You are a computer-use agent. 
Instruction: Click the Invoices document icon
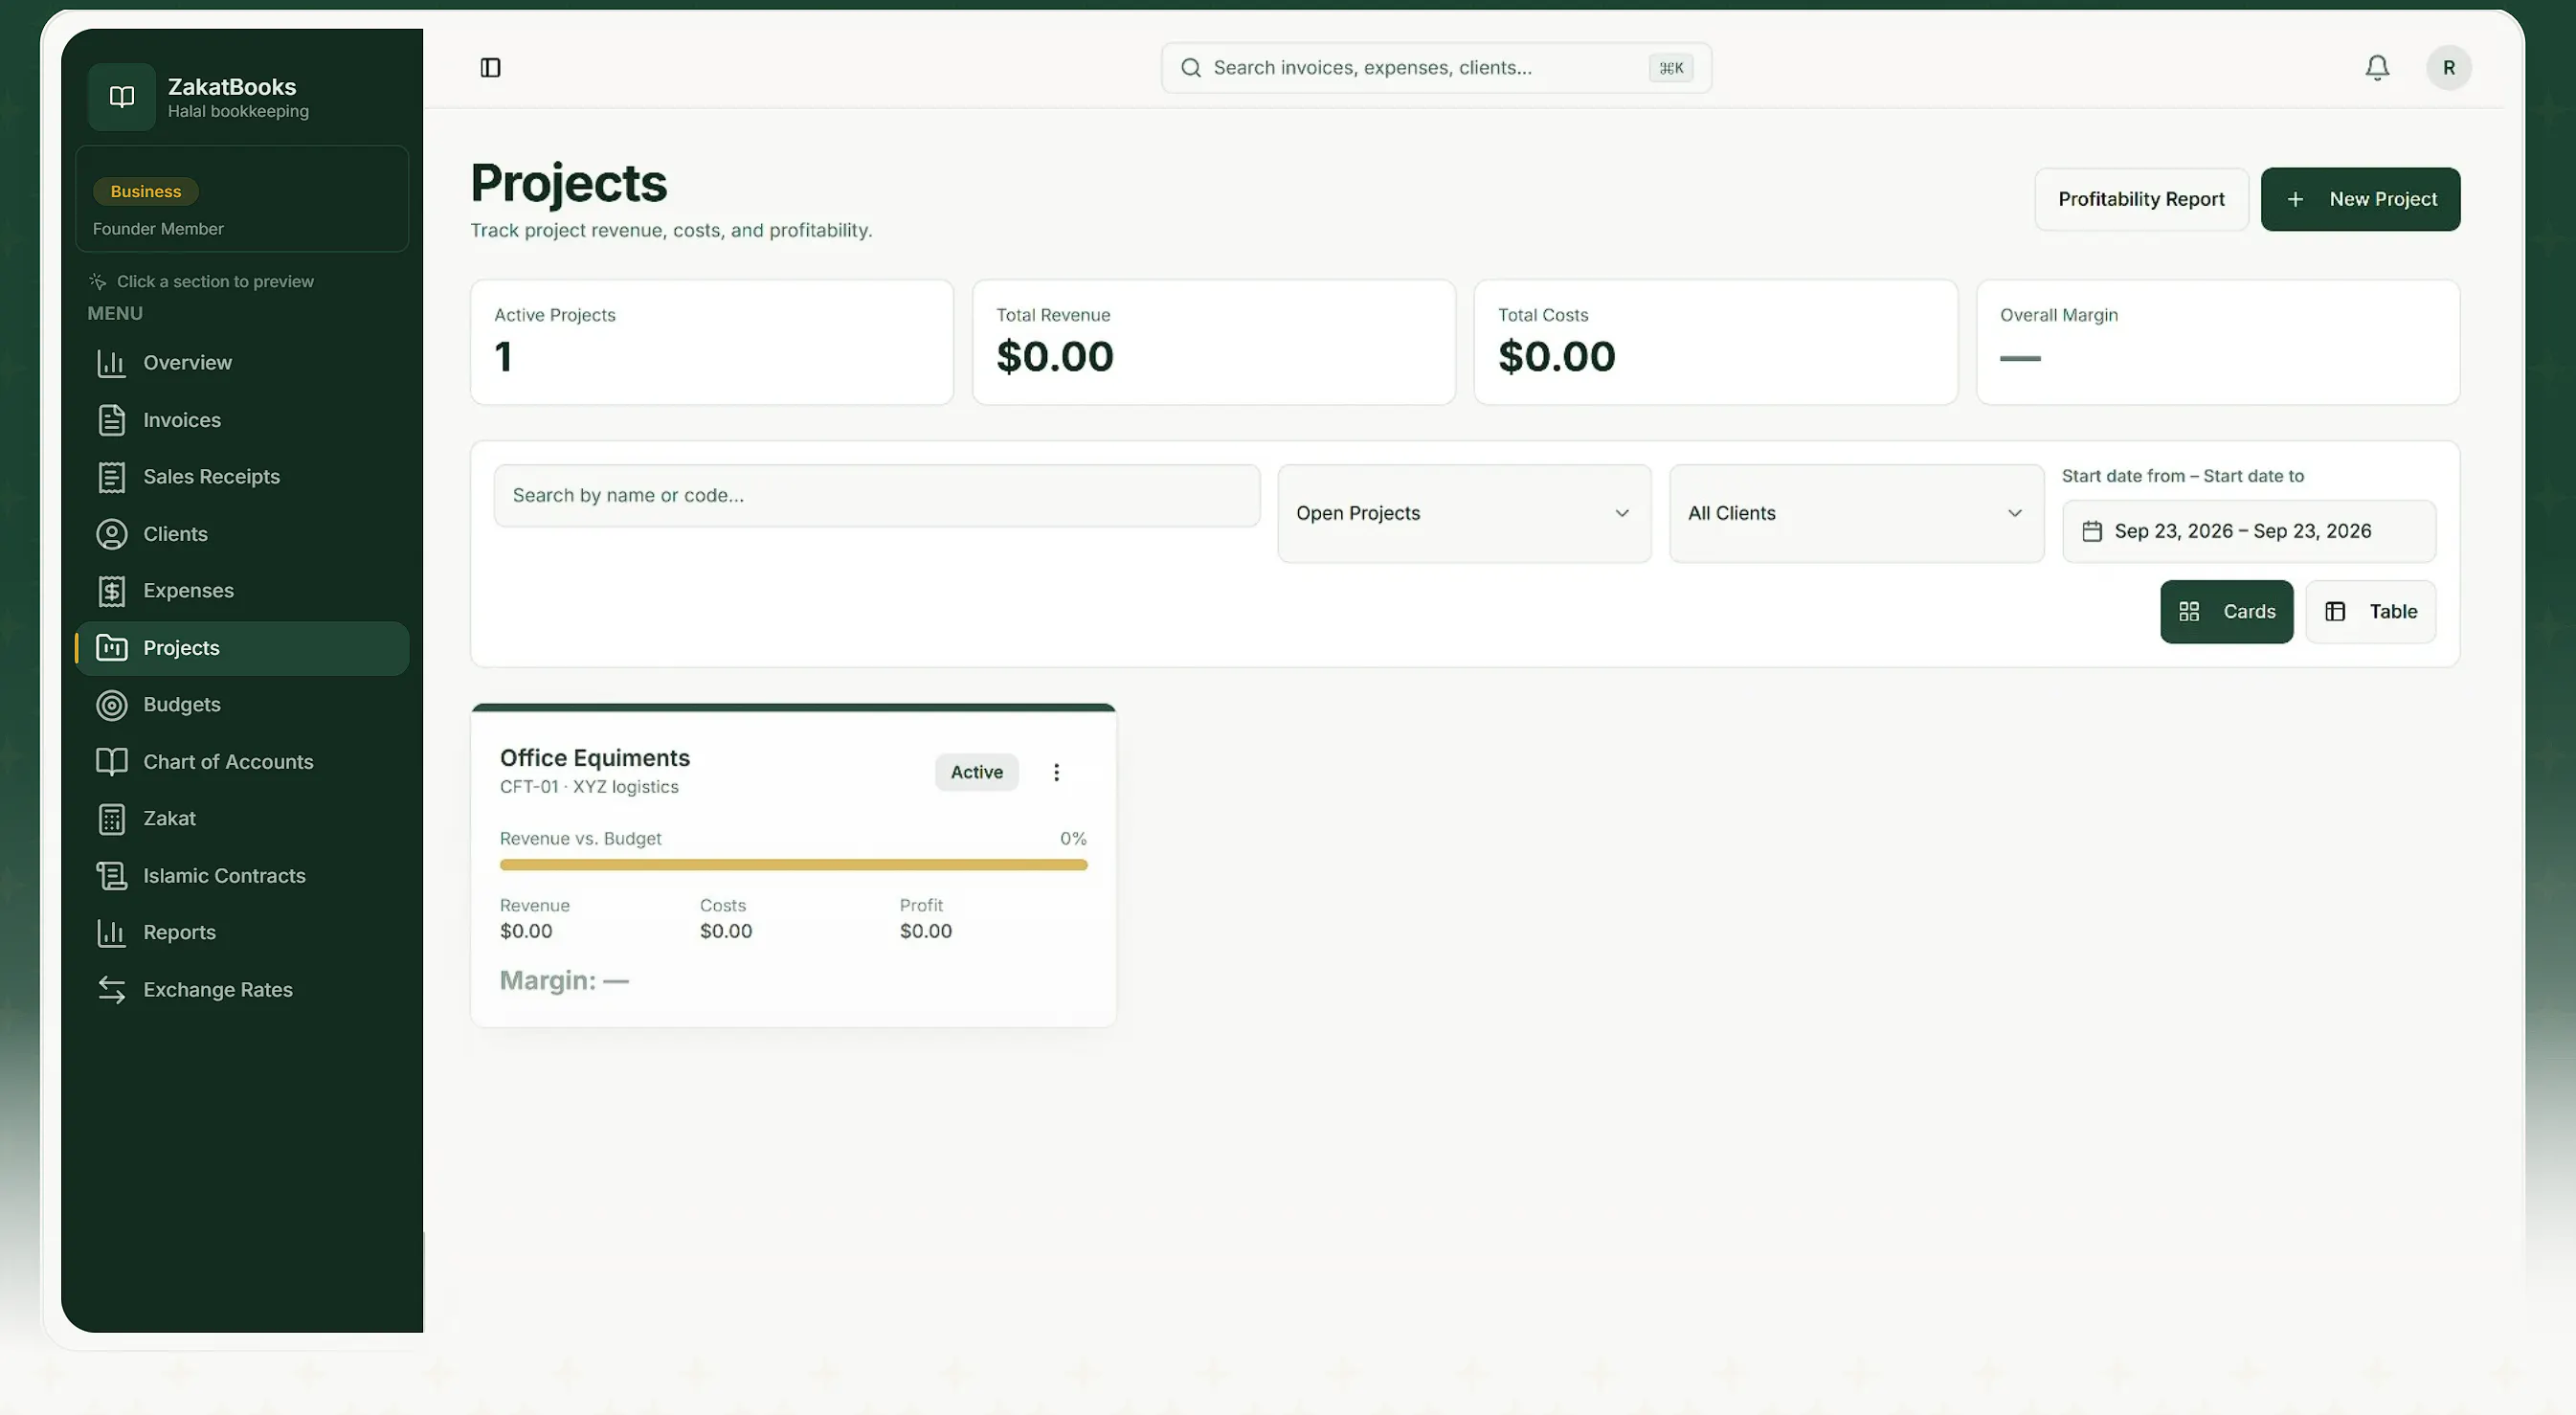[111, 419]
